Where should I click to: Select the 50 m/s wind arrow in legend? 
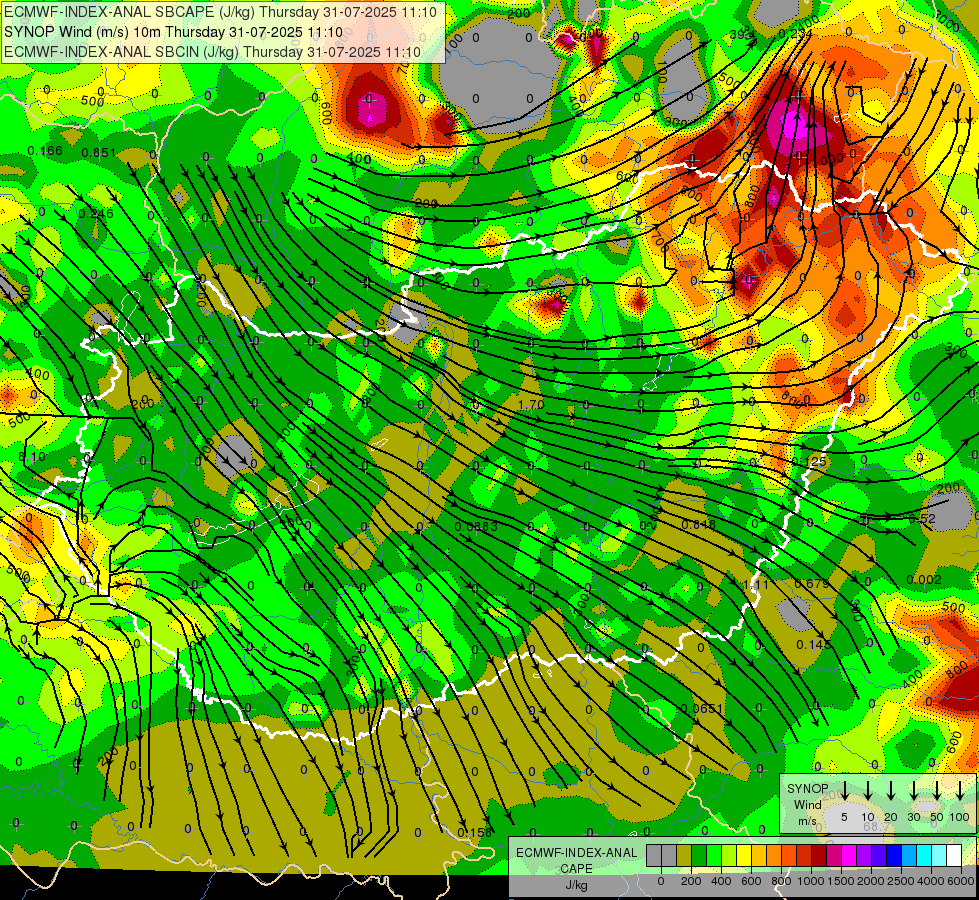pyautogui.click(x=937, y=791)
